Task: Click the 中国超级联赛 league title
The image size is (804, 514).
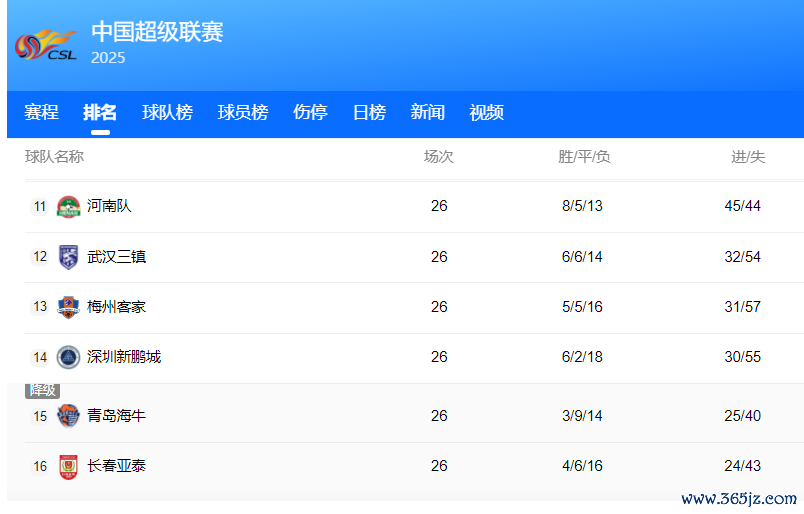Action: point(157,32)
